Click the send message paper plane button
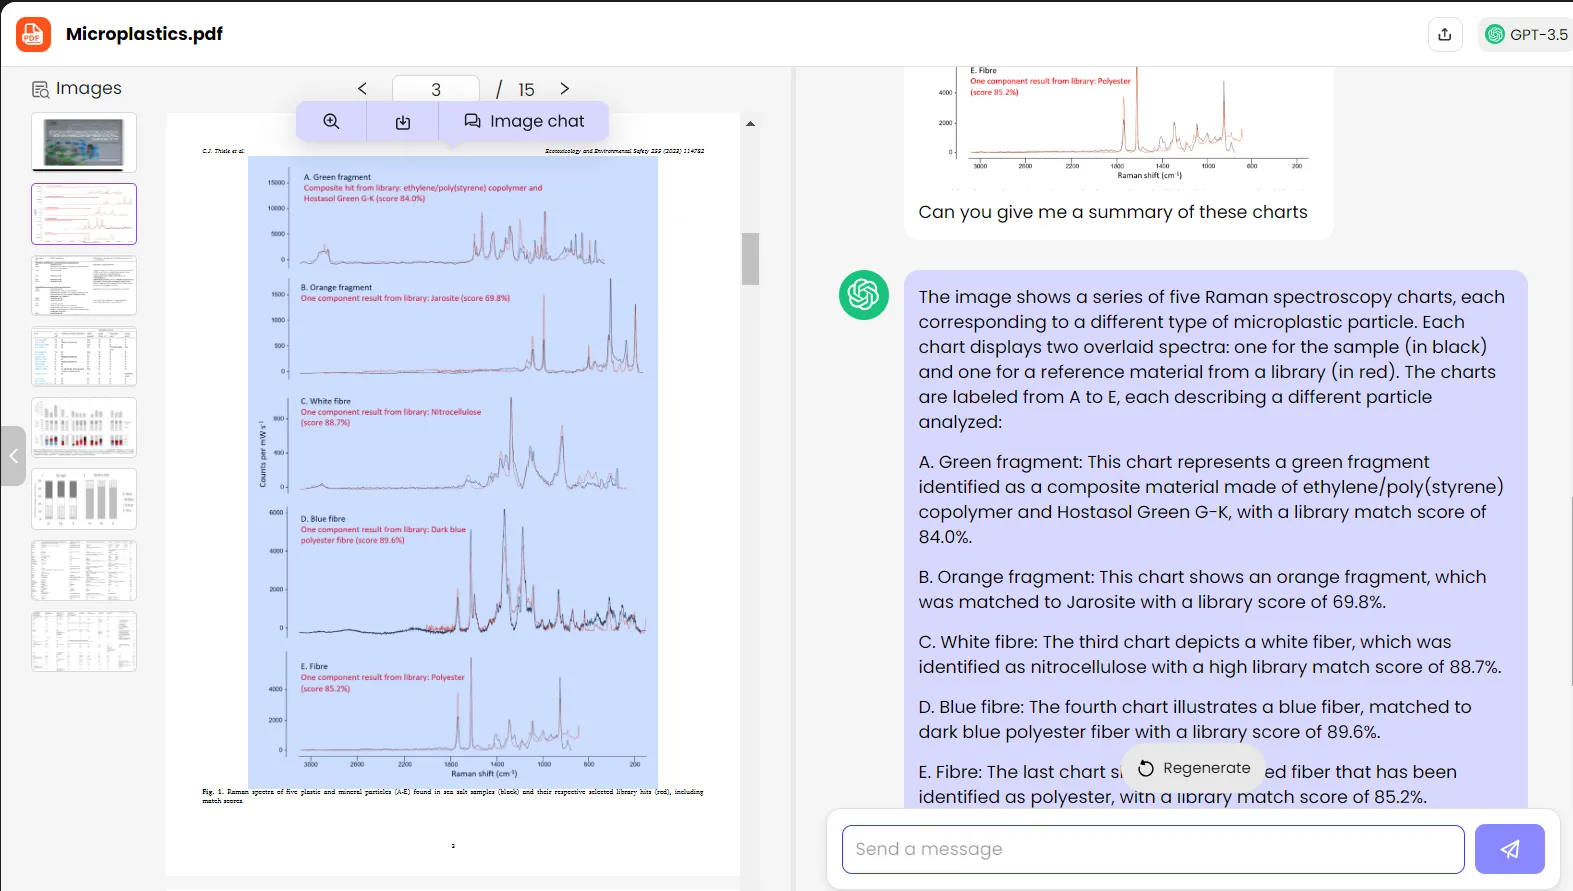The width and height of the screenshot is (1573, 891). 1509,849
